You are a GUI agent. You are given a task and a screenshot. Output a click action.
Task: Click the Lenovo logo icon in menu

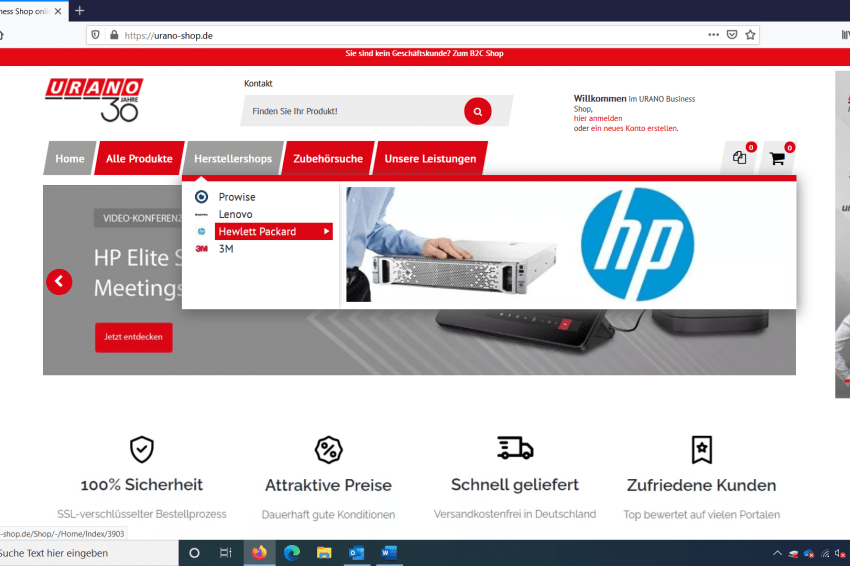coord(201,214)
